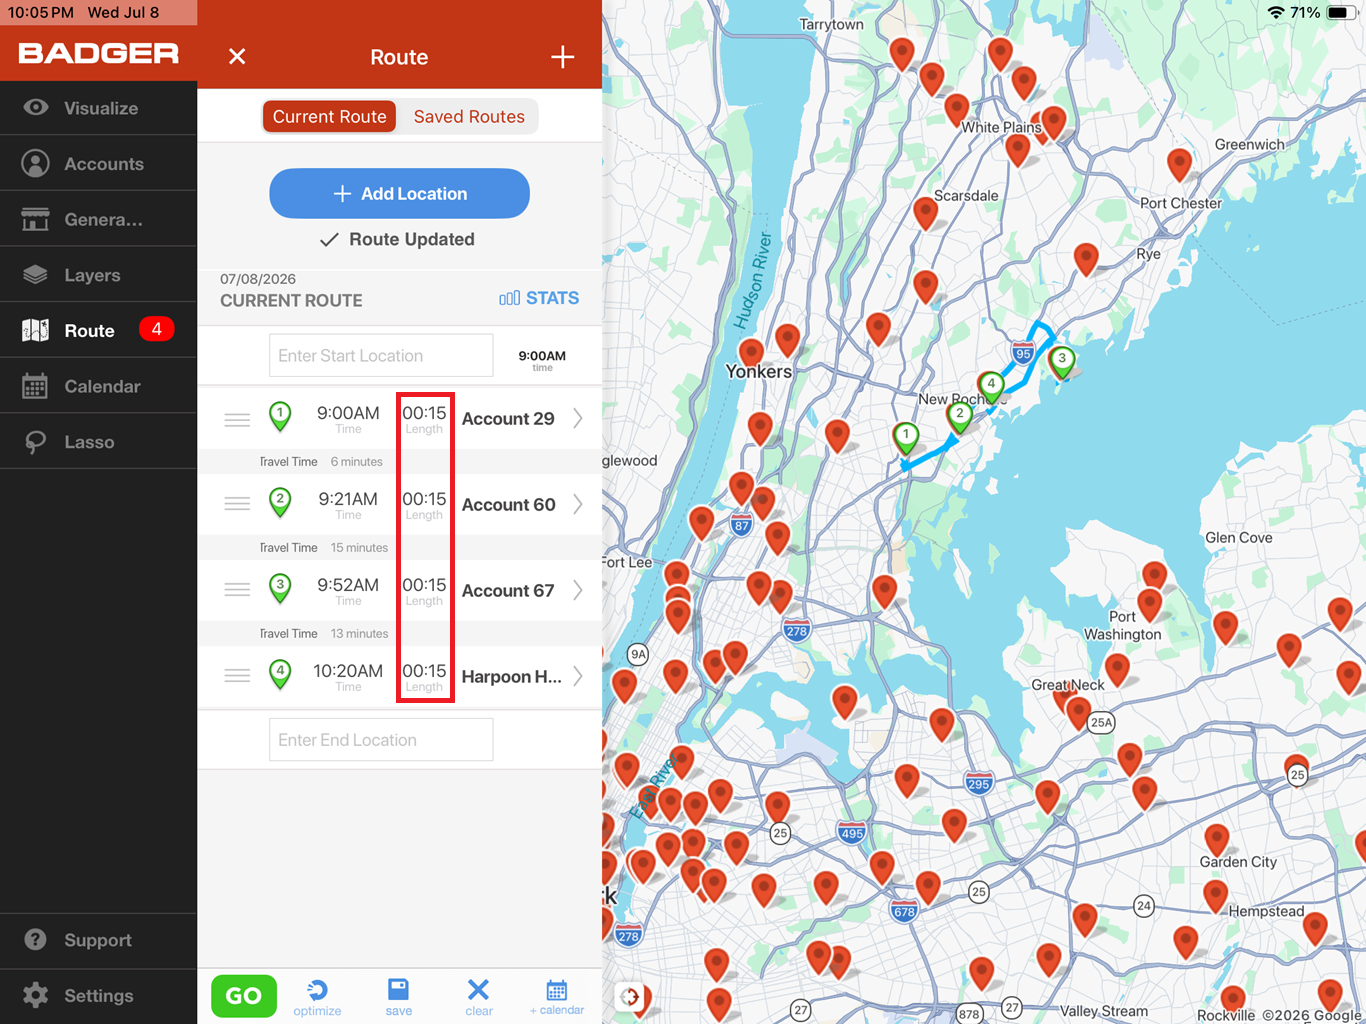Activate the Lasso tool
The image size is (1366, 1024).
(x=98, y=442)
